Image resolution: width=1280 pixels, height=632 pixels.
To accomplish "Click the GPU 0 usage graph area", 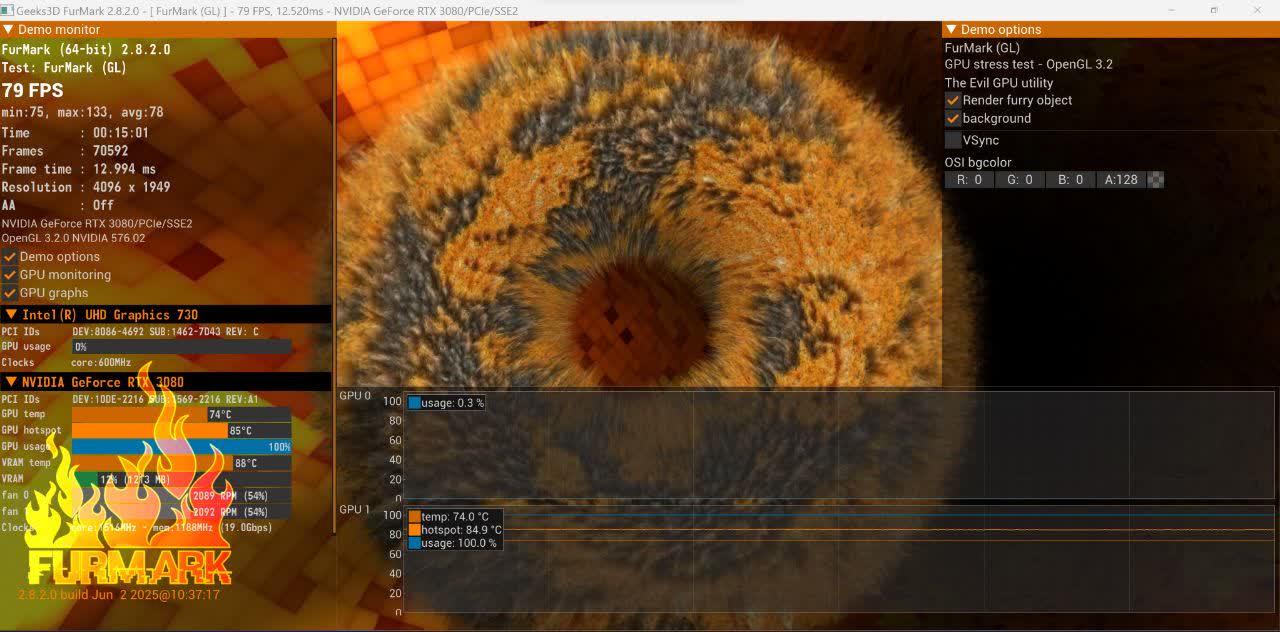I will [x=841, y=445].
